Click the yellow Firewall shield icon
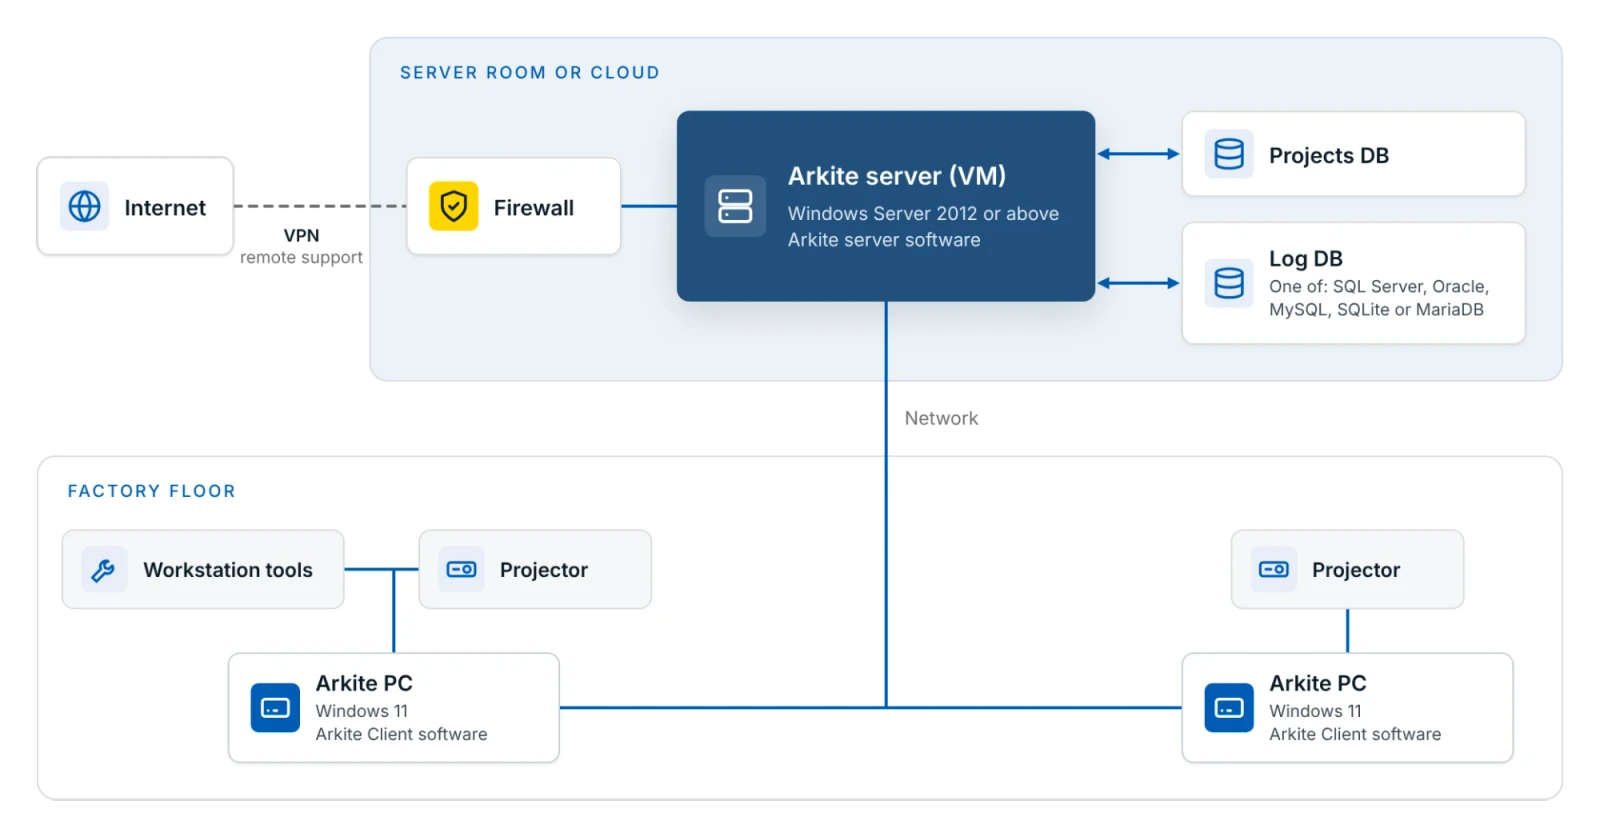 (454, 206)
